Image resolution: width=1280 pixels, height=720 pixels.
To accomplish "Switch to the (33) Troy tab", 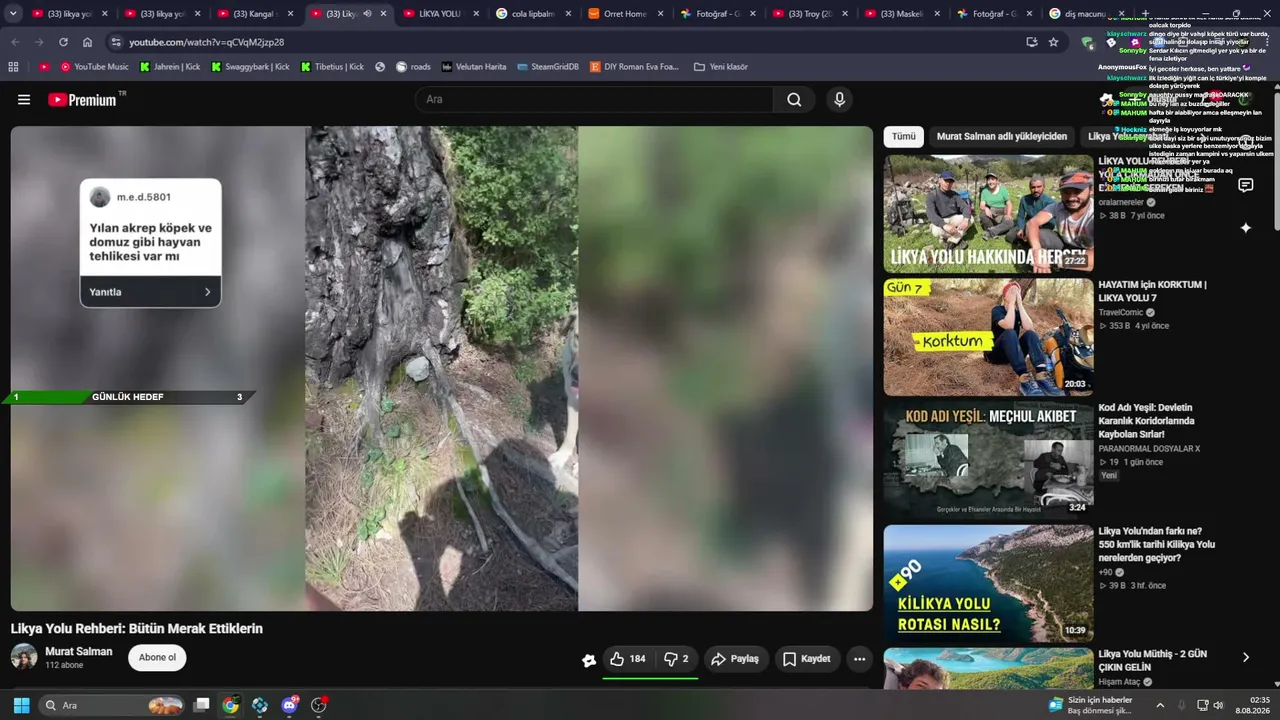I will tap(811, 14).
